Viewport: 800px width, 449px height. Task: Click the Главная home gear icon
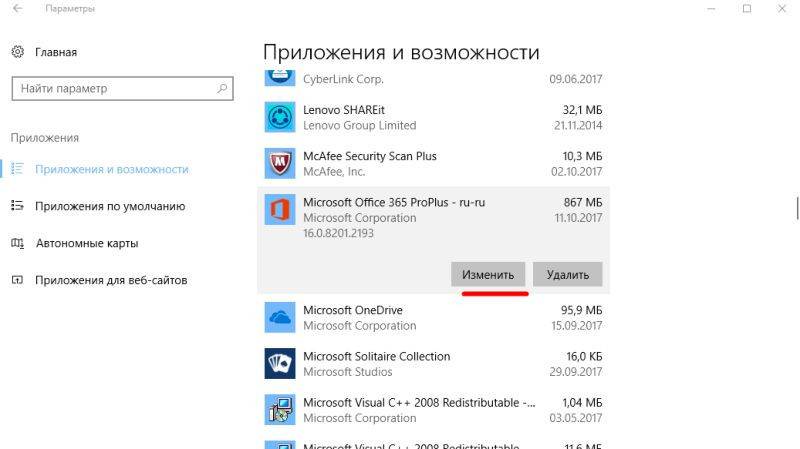tap(18, 52)
